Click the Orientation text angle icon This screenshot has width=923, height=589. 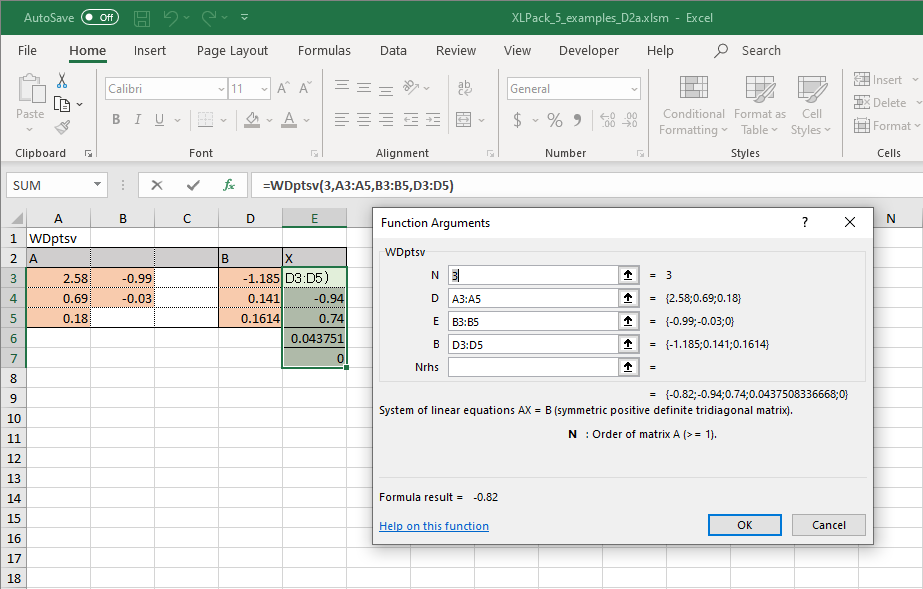pos(410,88)
